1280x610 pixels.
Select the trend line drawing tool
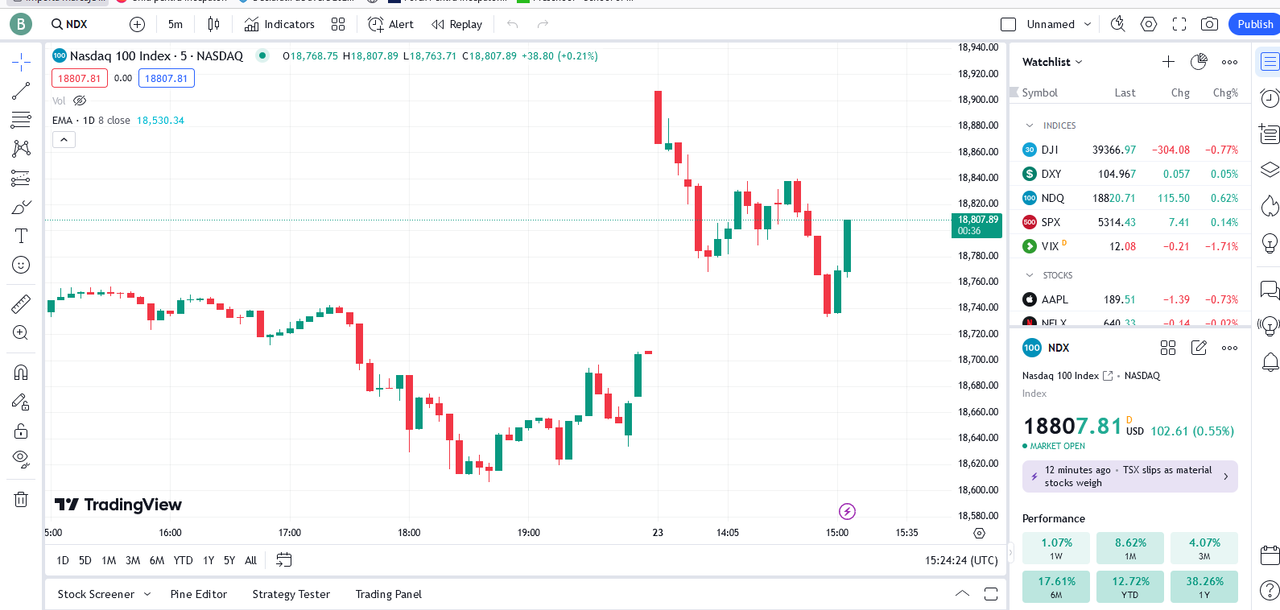(x=21, y=91)
